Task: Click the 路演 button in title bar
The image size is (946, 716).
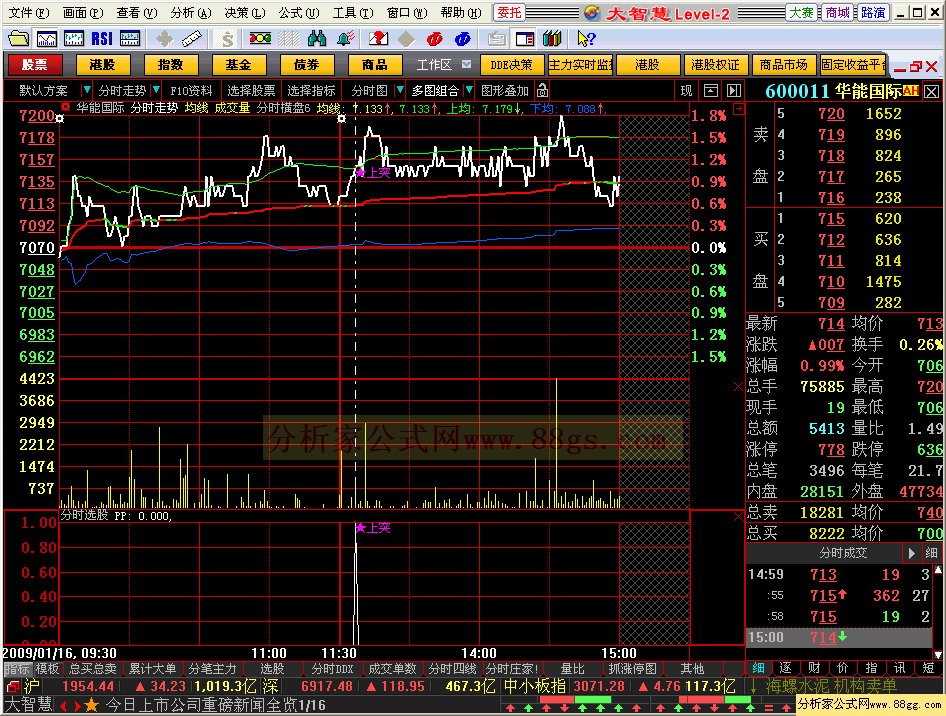Action: 873,13
